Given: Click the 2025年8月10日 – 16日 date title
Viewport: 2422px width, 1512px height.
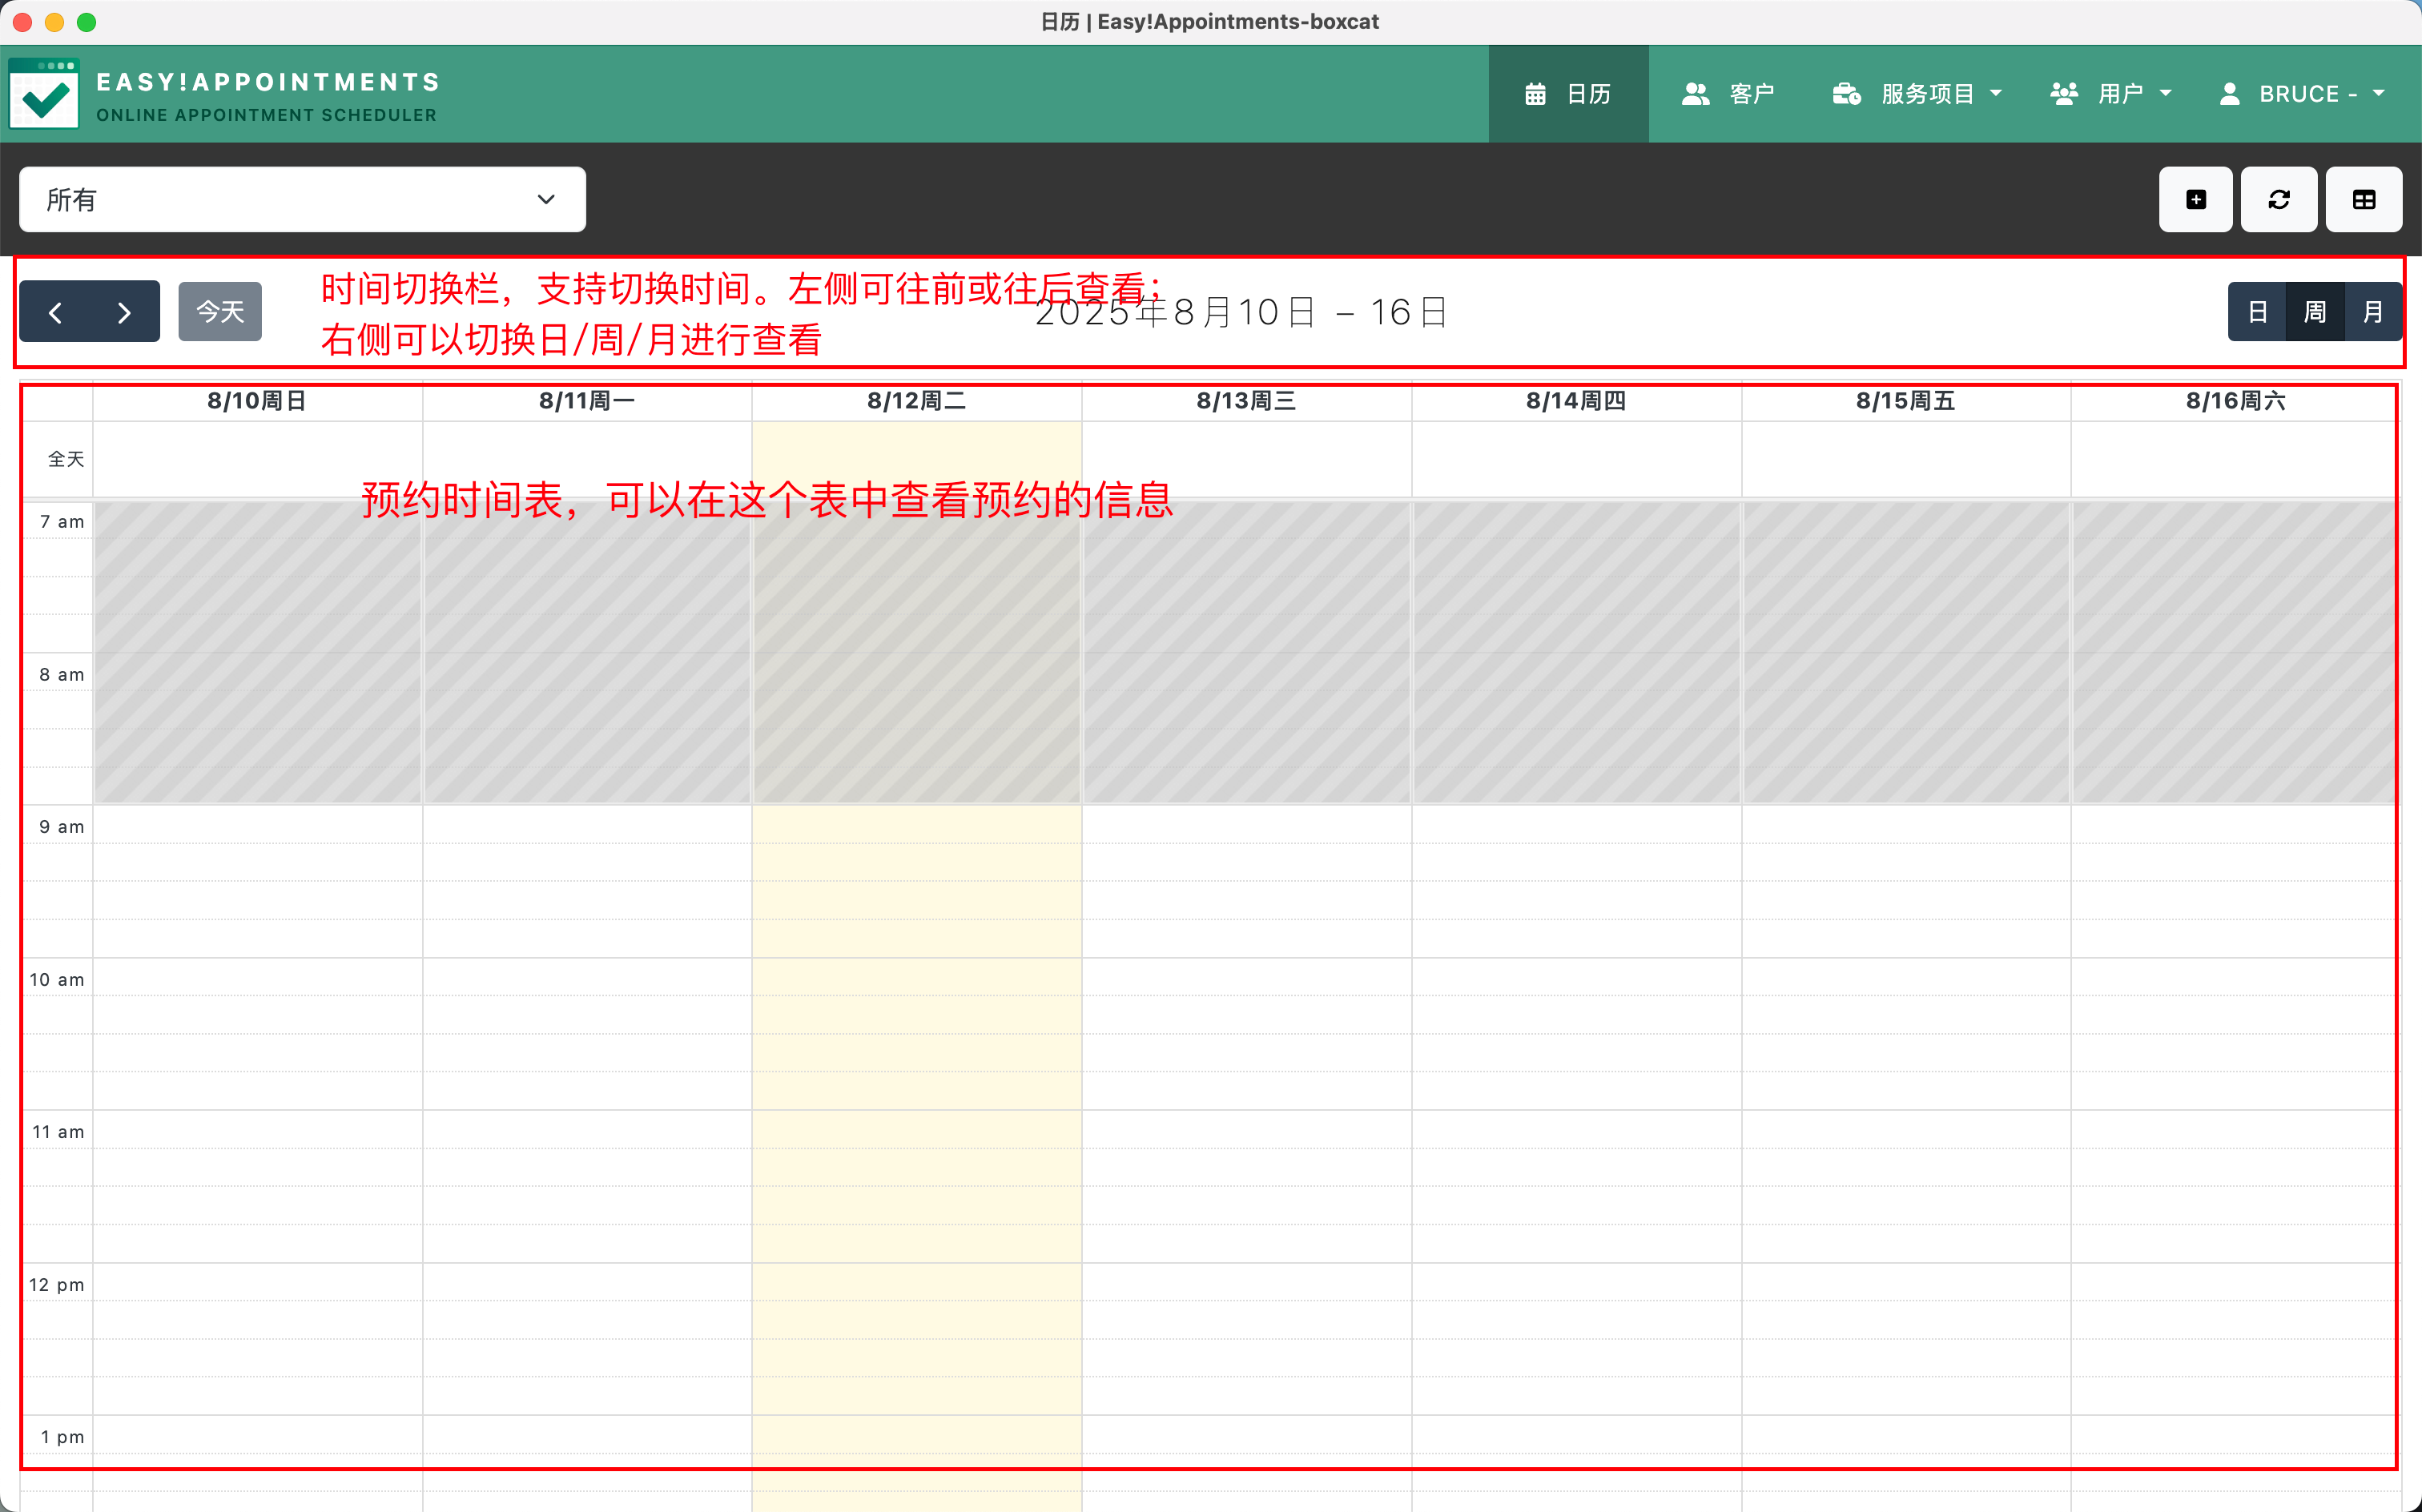Looking at the screenshot, I should [x=1241, y=312].
